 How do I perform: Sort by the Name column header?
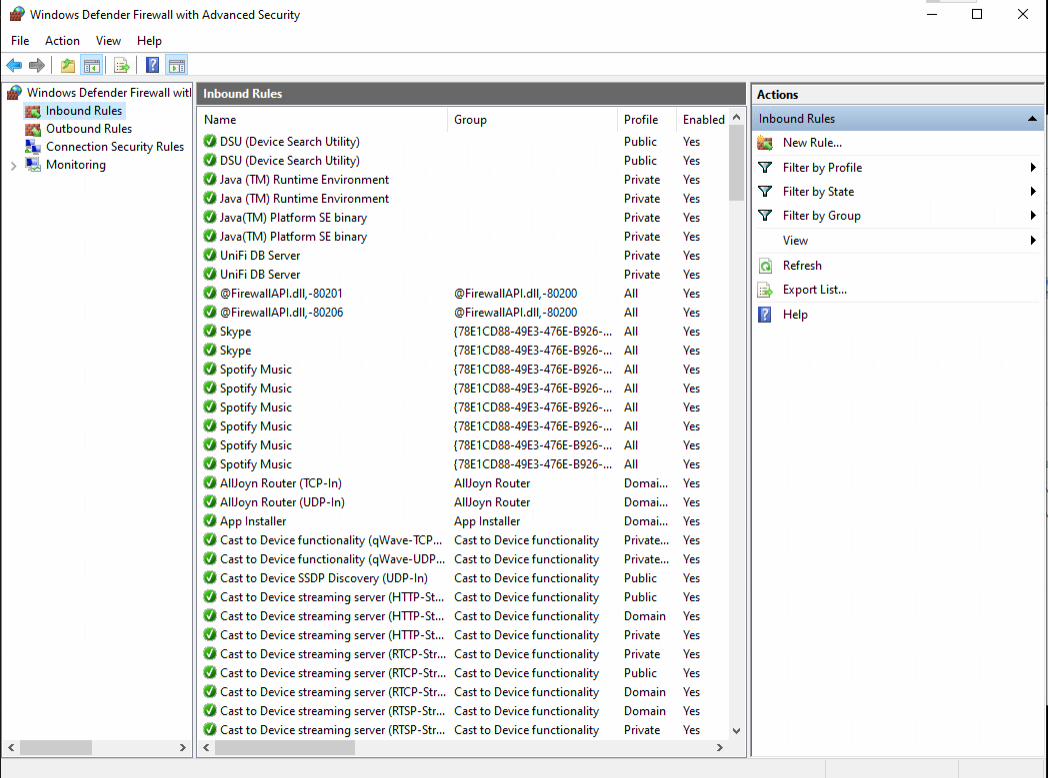(323, 120)
